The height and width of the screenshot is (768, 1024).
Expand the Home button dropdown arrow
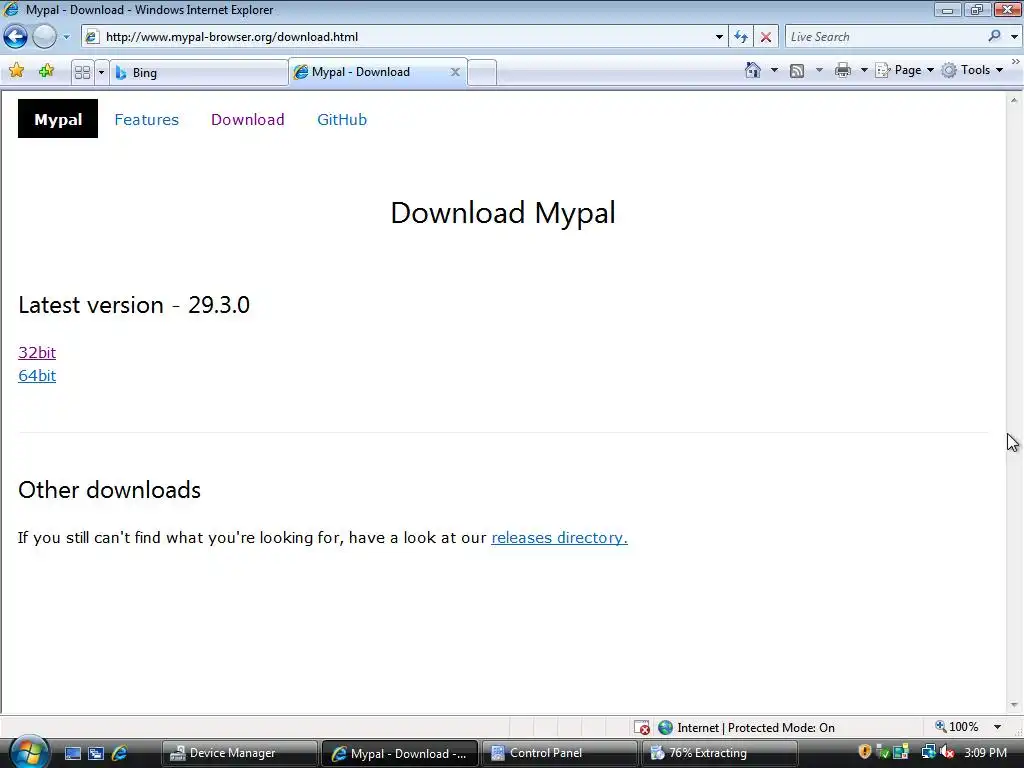tap(775, 70)
